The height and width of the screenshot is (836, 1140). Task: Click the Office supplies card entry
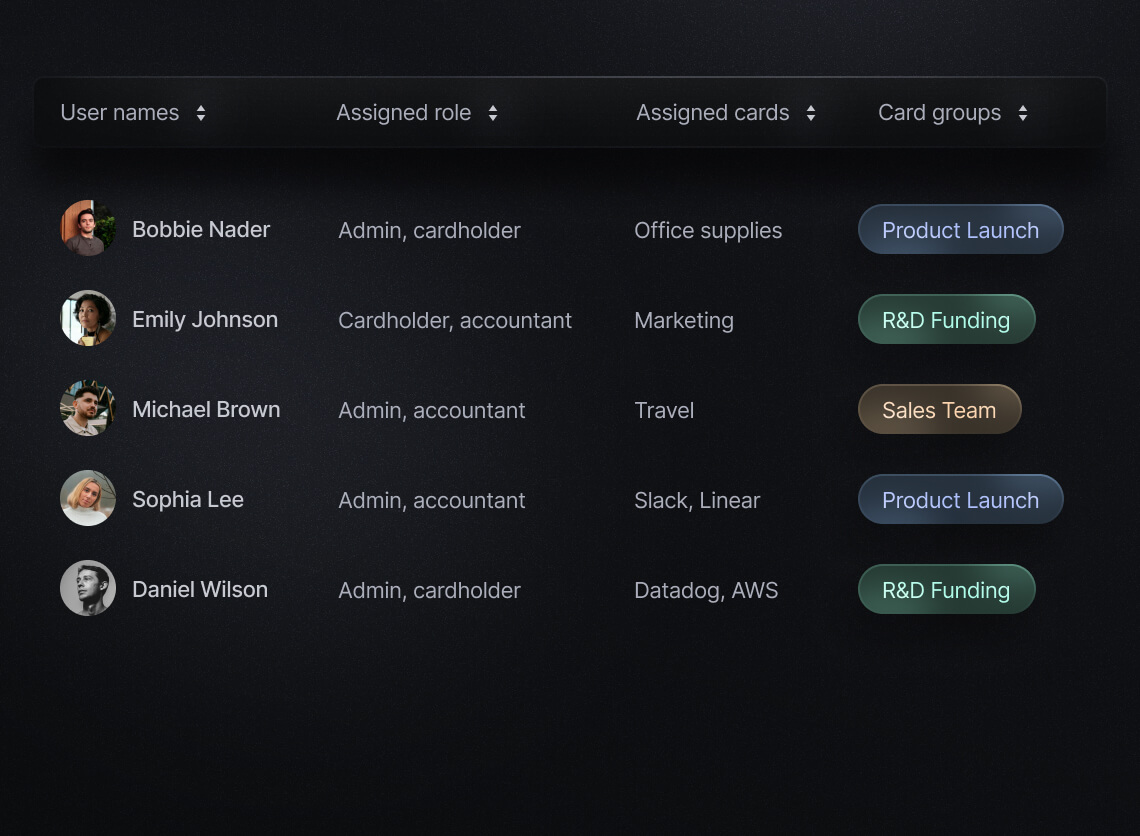point(708,230)
